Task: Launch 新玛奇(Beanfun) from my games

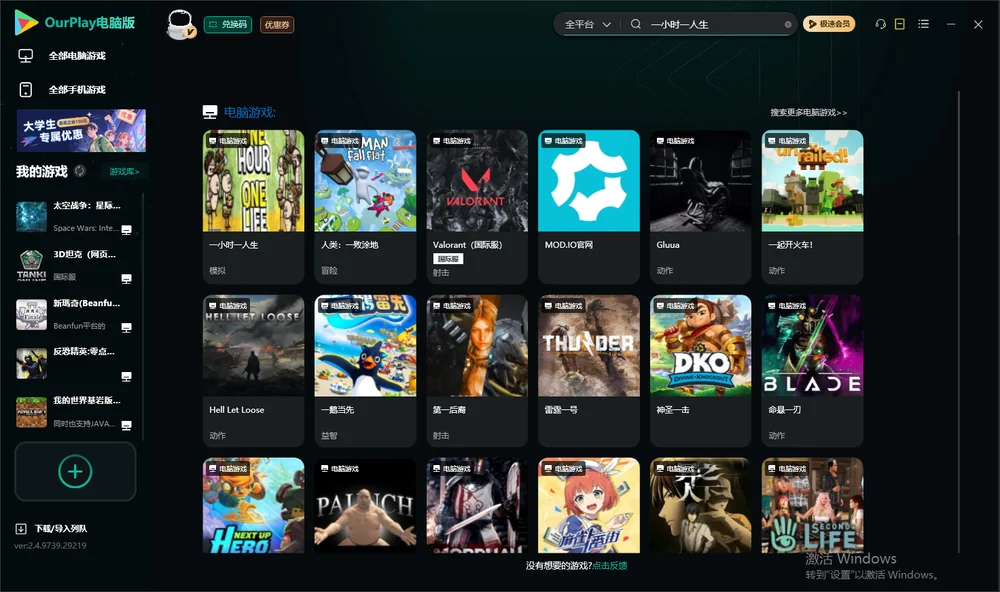Action: click(75, 314)
